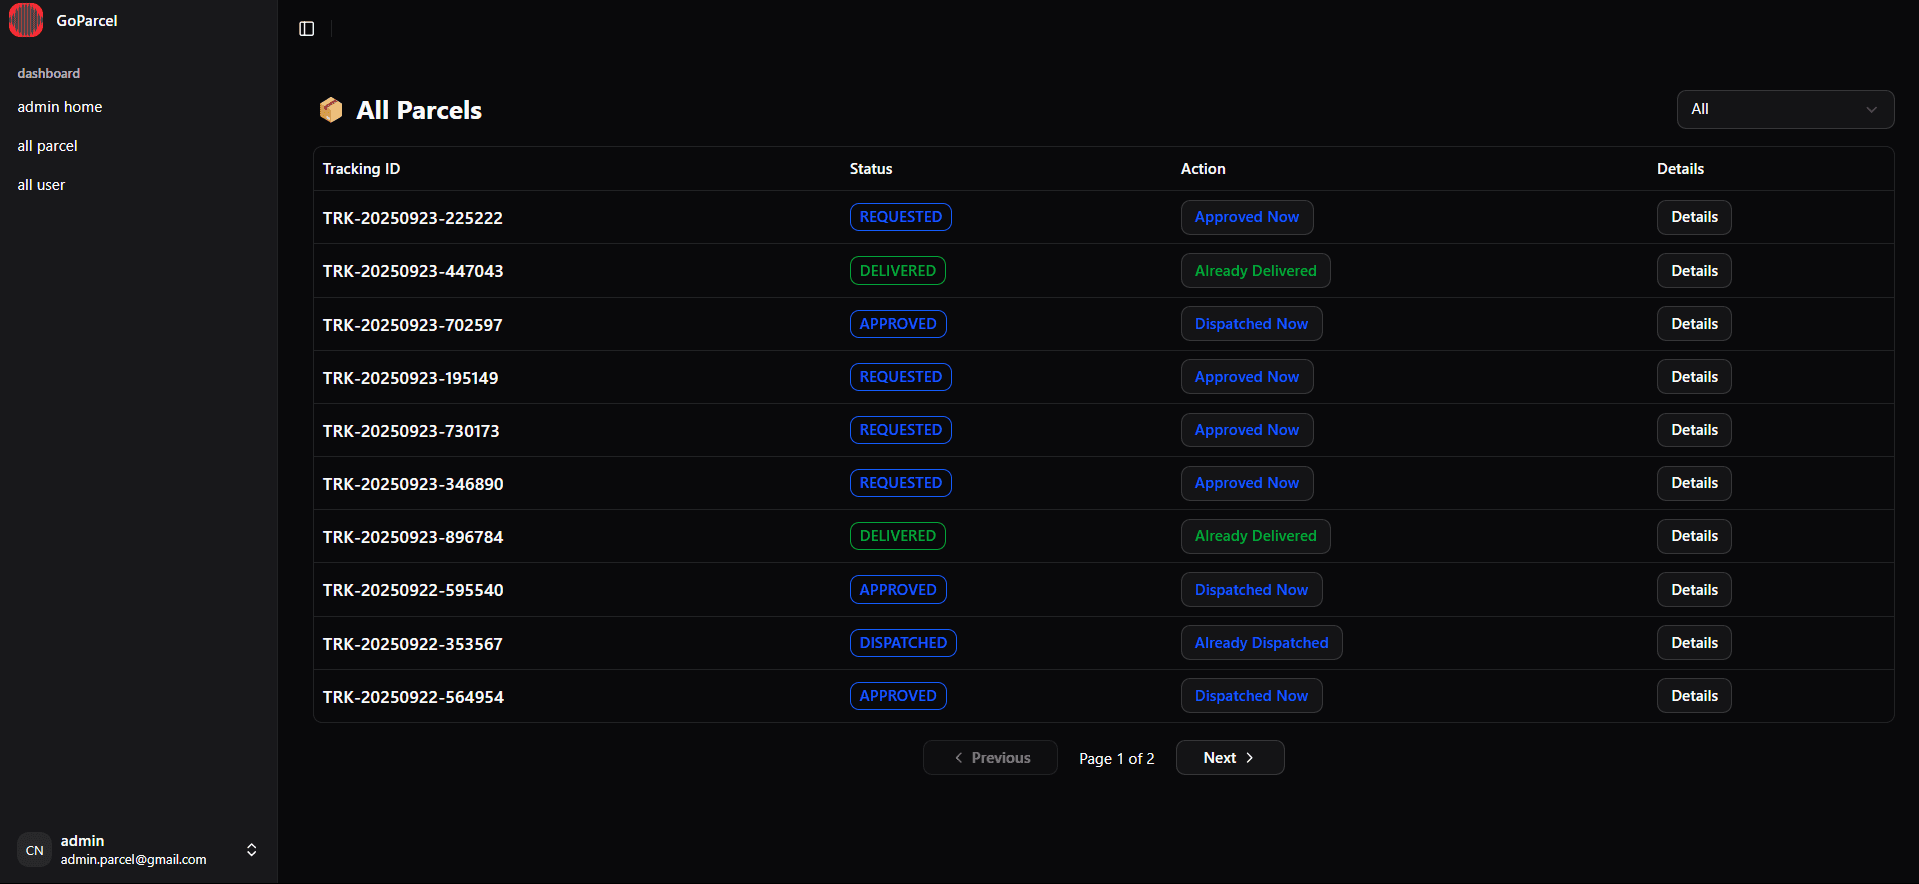Approve parcel TRK-20250923-346890 now
The image size is (1919, 884).
click(1246, 483)
